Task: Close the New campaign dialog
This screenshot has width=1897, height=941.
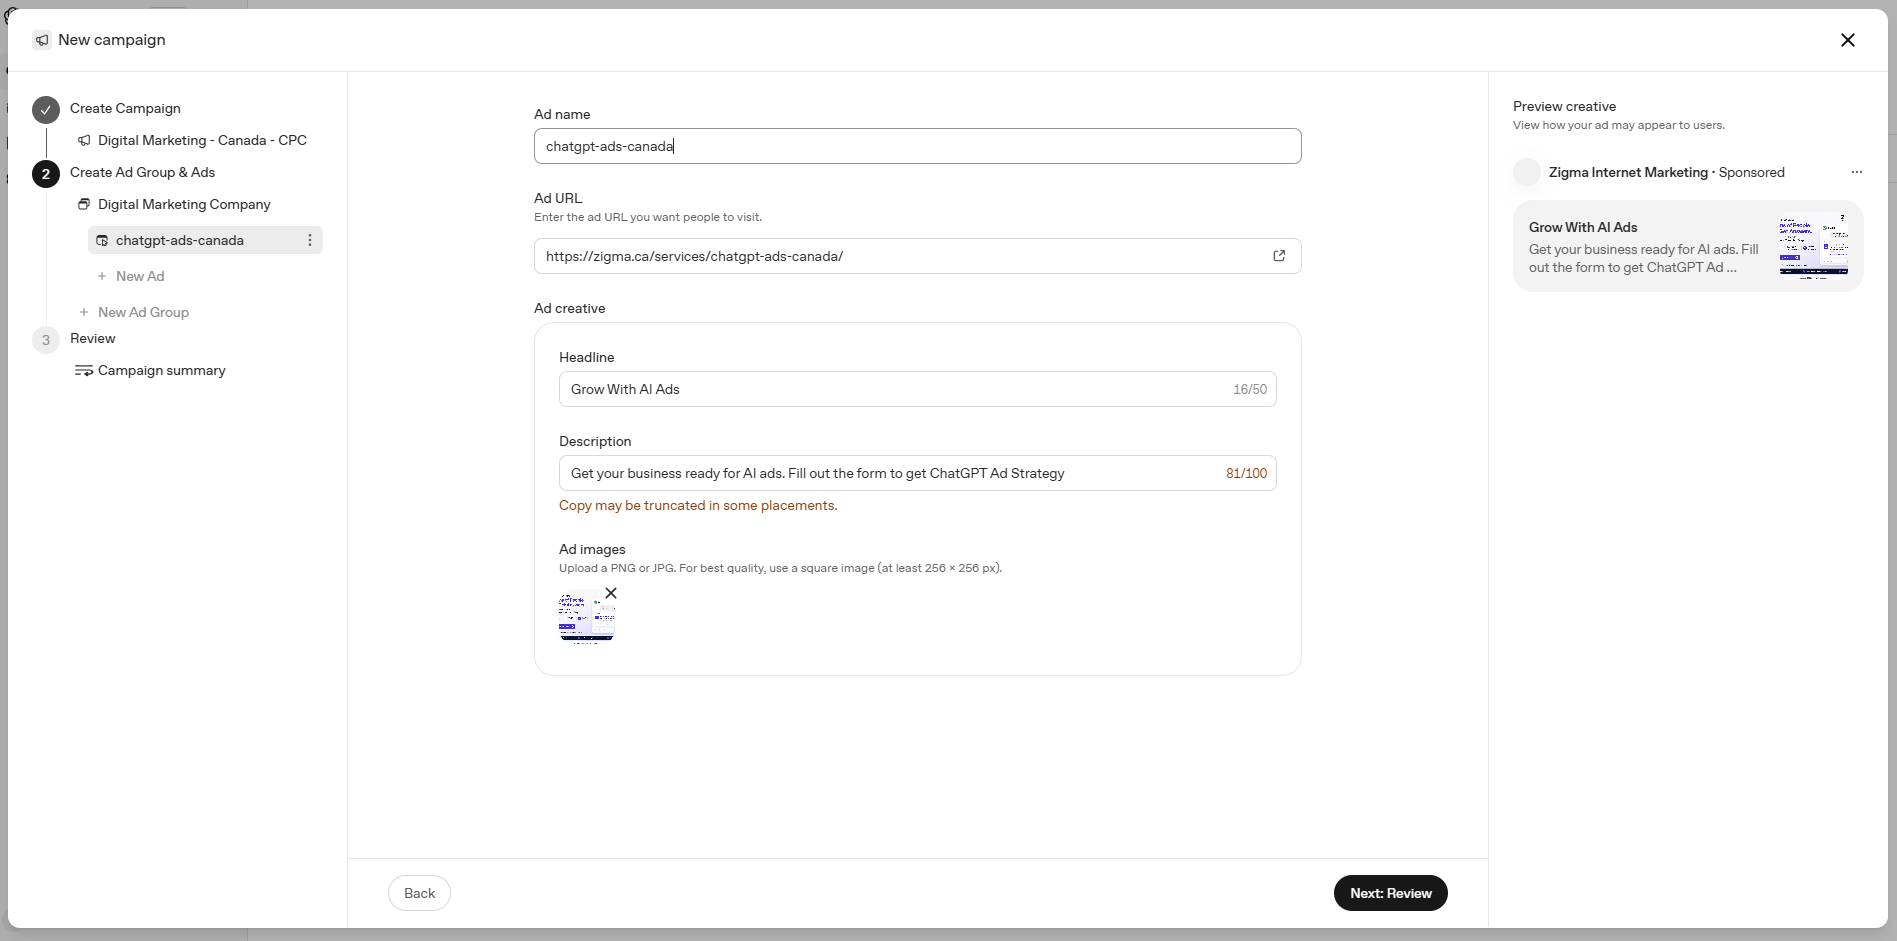Action: [x=1847, y=40]
